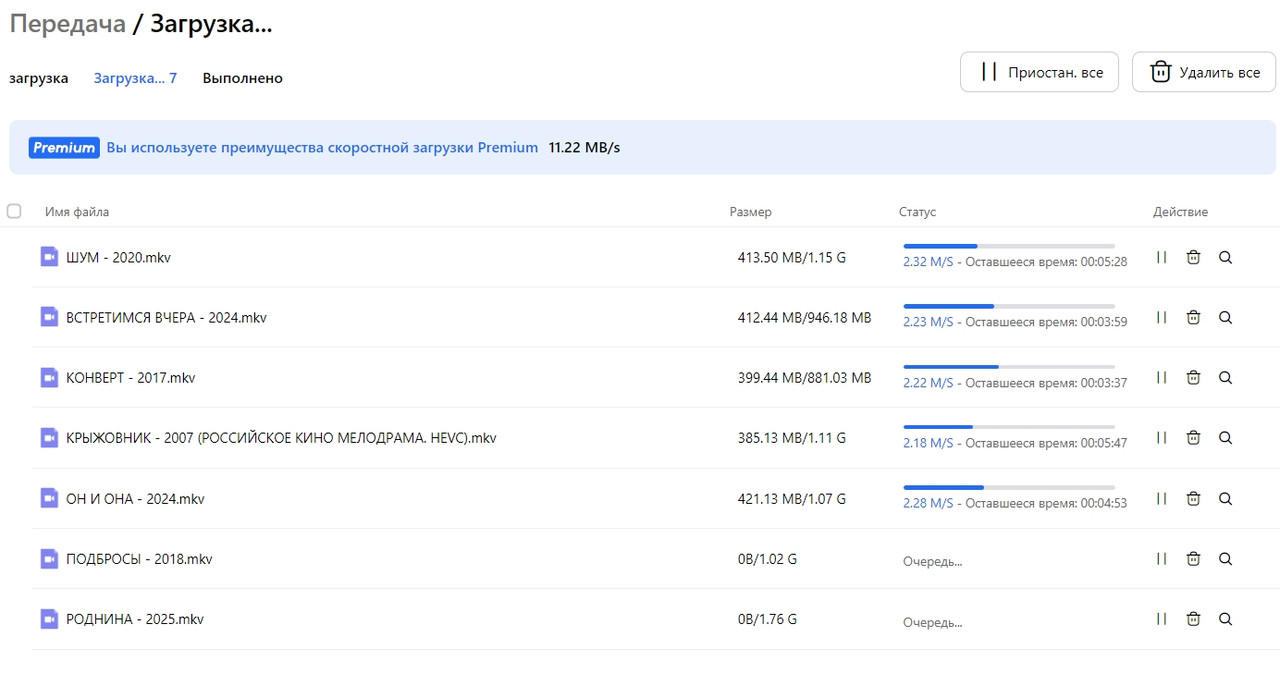Click Размер column header
Screen dimensions: 1280x683
point(750,212)
